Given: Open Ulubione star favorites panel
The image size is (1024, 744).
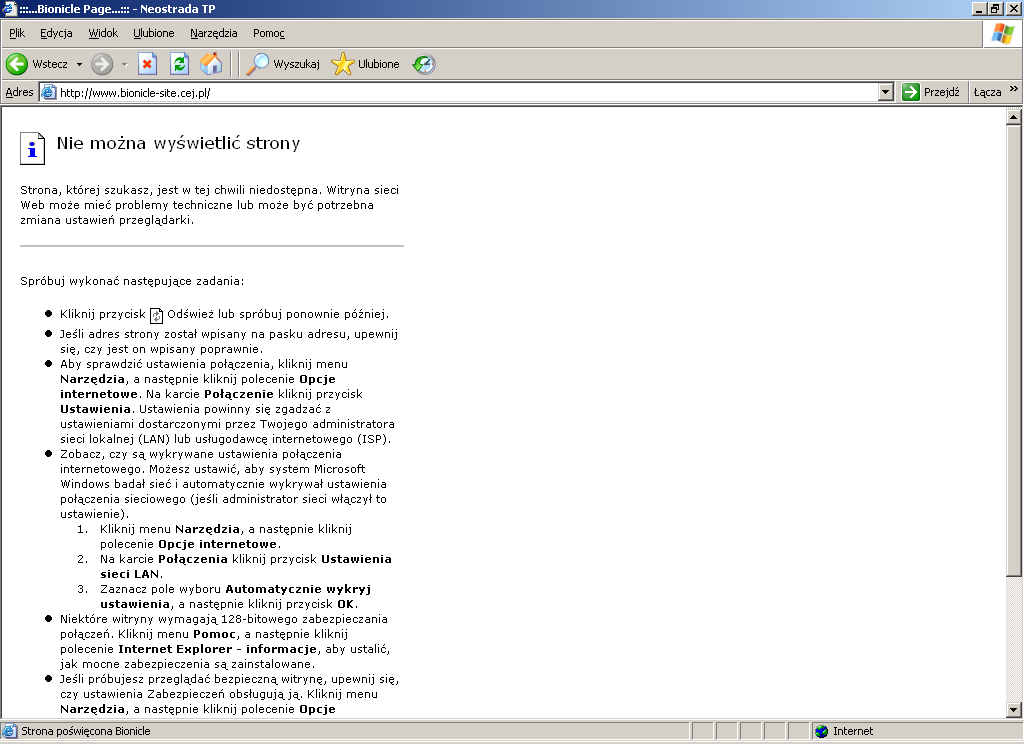Looking at the screenshot, I should click(342, 64).
